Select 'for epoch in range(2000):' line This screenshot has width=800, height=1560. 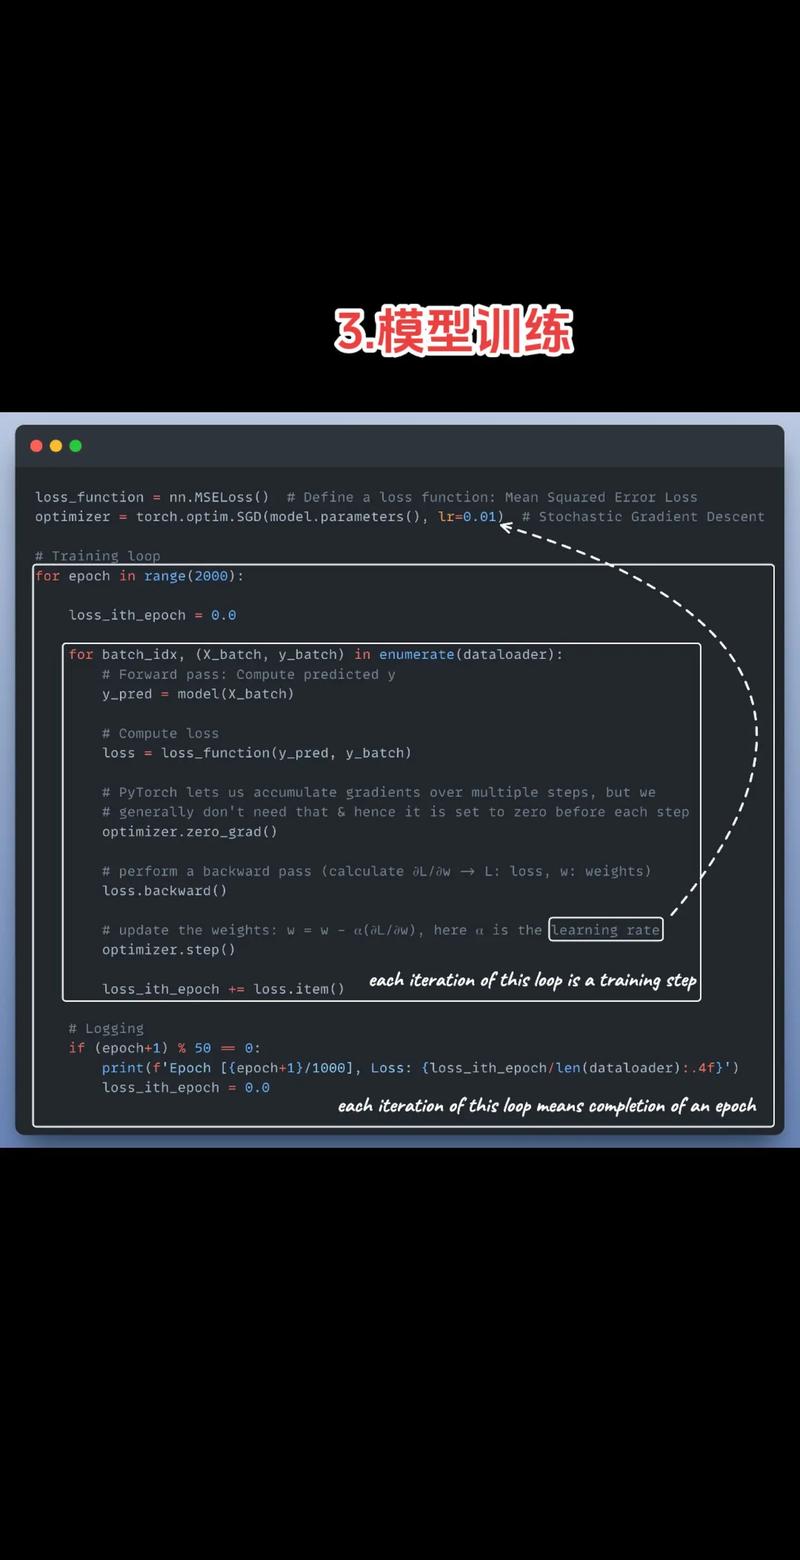point(140,576)
